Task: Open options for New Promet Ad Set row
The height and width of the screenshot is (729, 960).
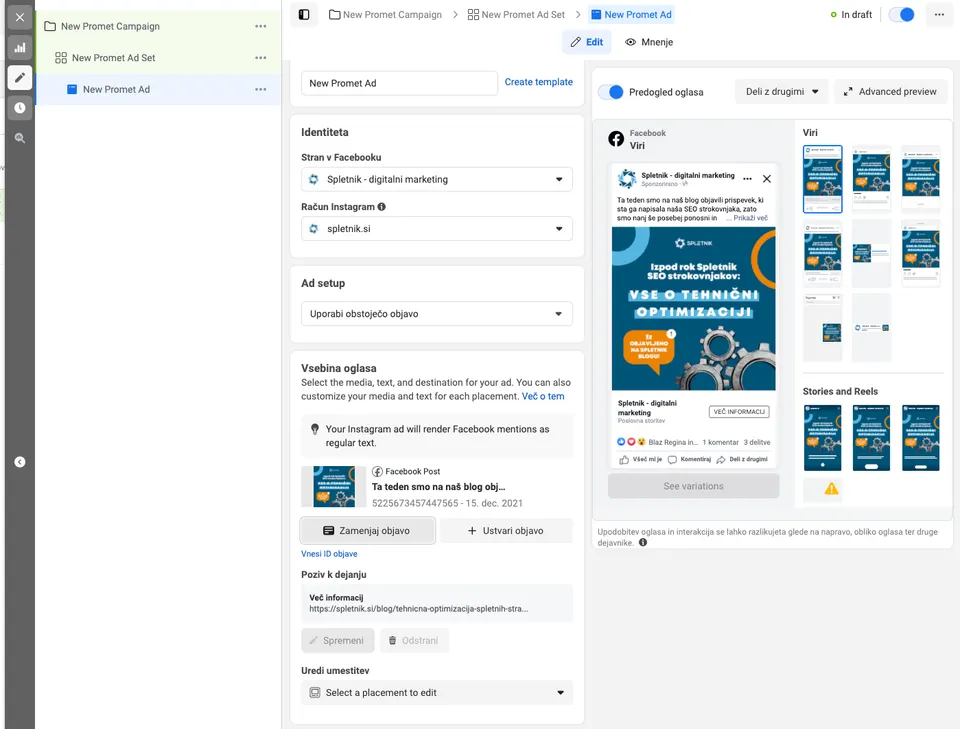Action: coord(261,58)
